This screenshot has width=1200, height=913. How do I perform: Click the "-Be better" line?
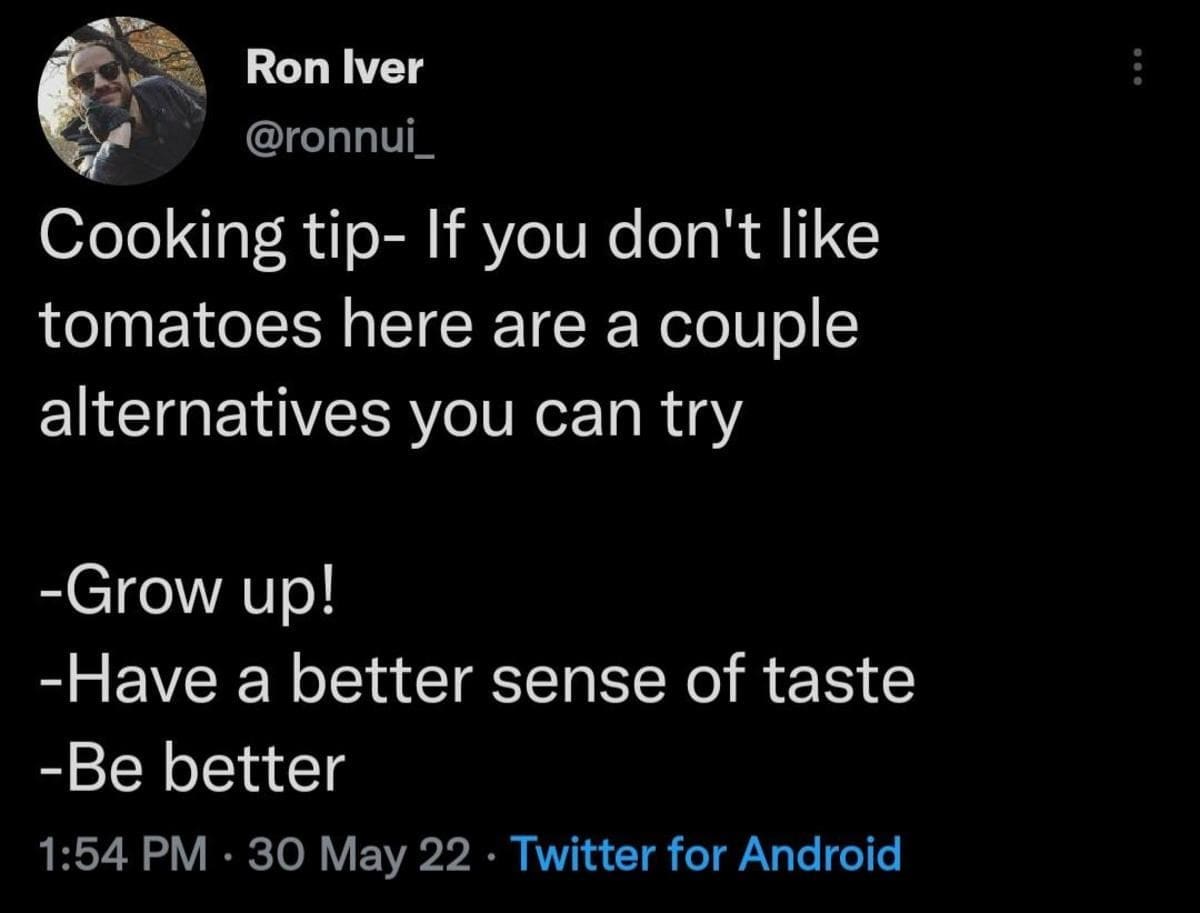click(192, 767)
